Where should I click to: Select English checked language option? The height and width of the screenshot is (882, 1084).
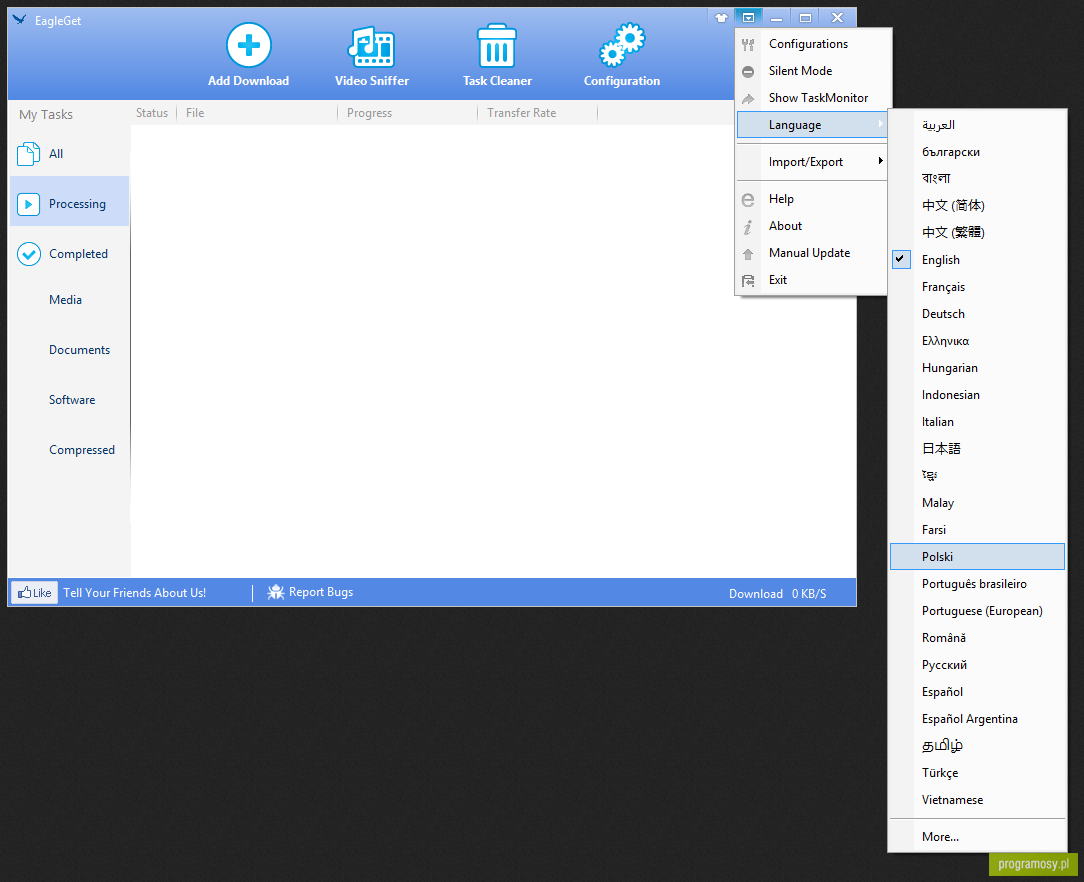click(978, 260)
